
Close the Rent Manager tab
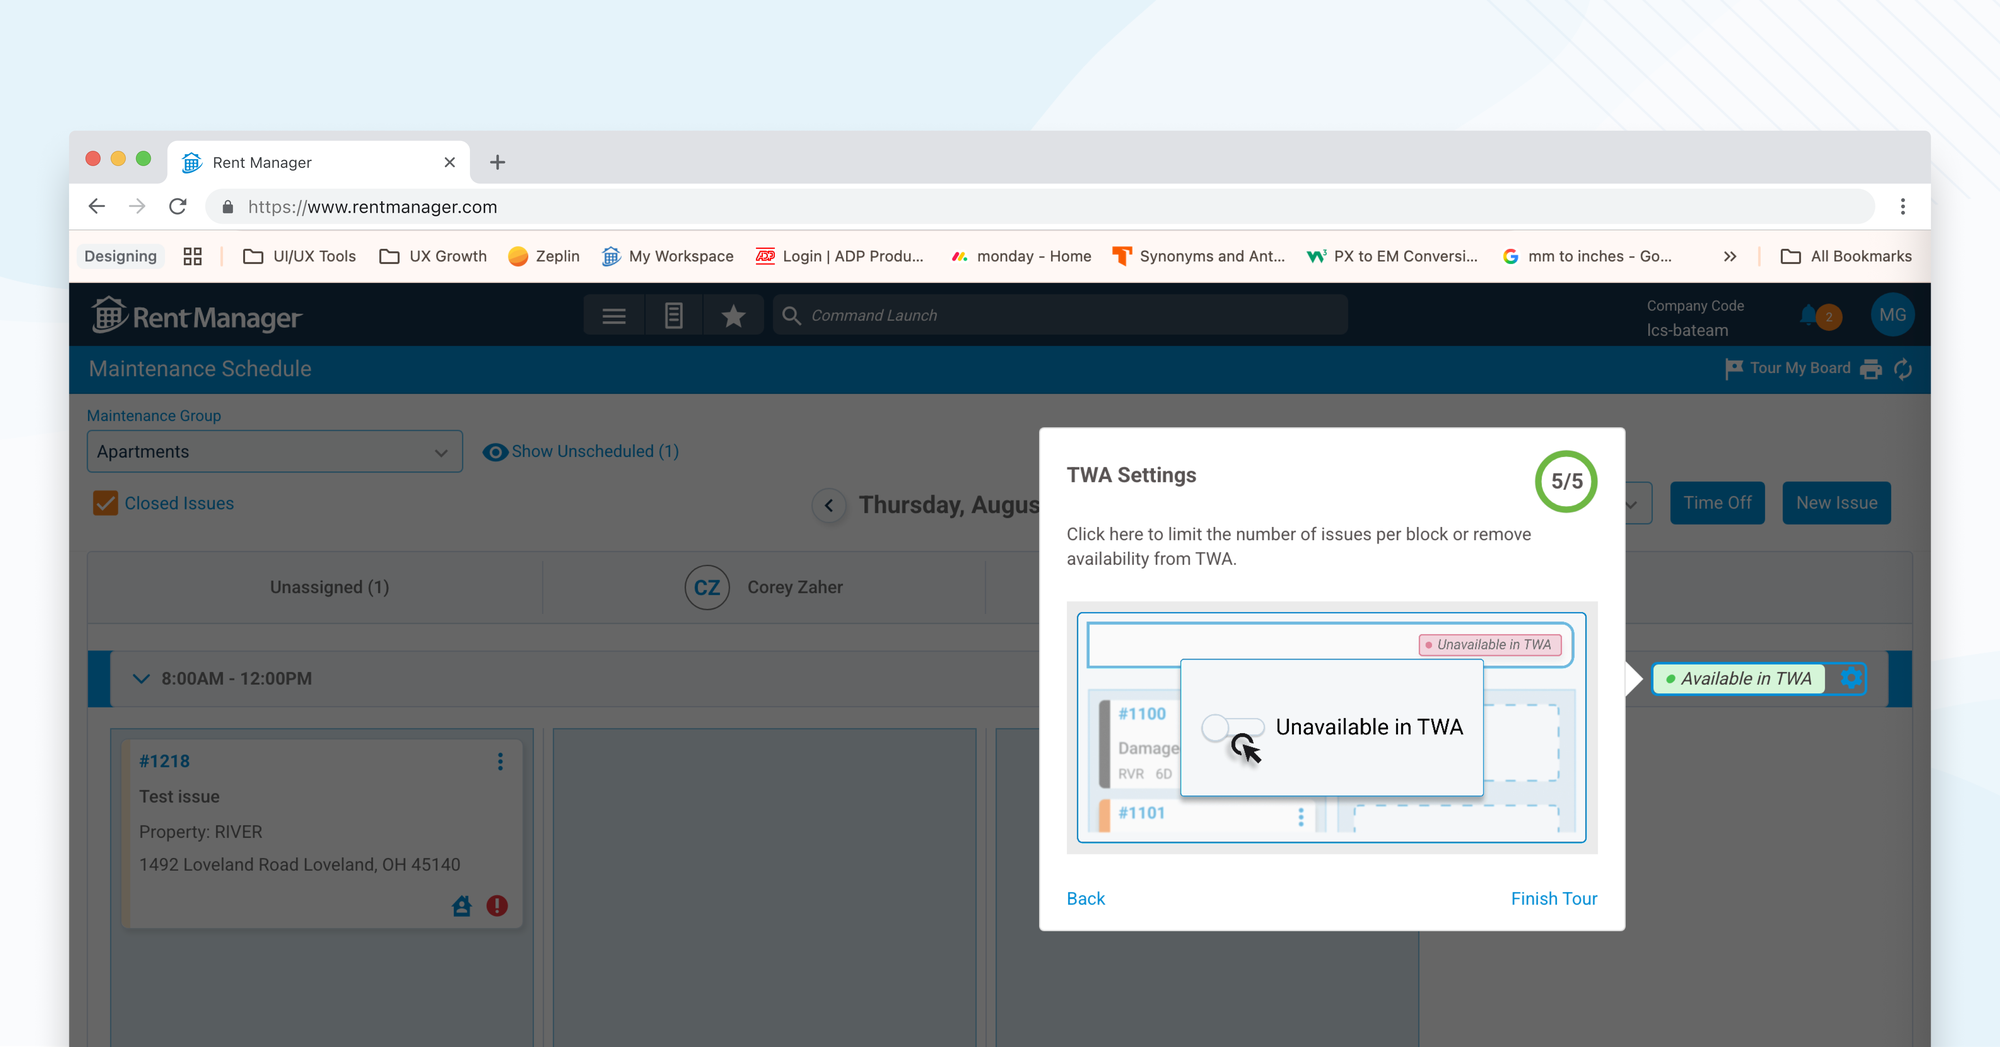(450, 162)
